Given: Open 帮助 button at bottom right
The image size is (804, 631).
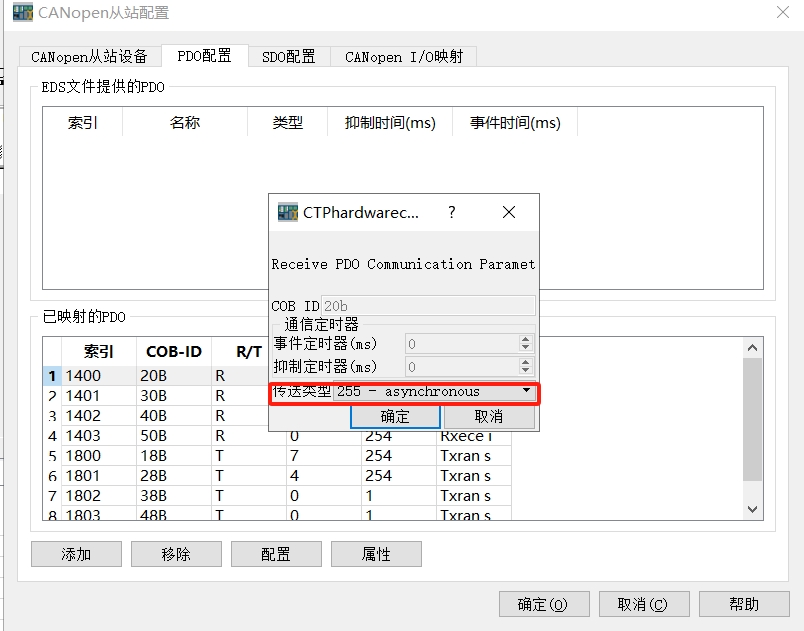Looking at the screenshot, I should (x=744, y=604).
